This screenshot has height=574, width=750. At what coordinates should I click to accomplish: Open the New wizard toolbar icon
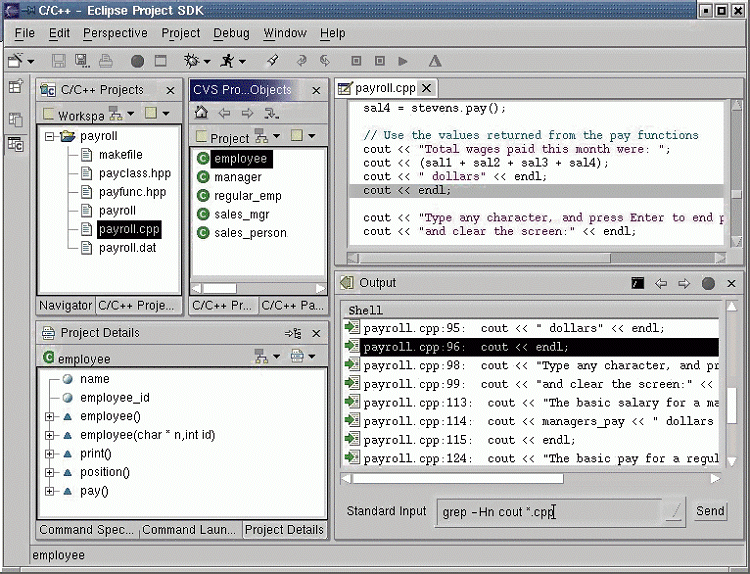pos(16,60)
